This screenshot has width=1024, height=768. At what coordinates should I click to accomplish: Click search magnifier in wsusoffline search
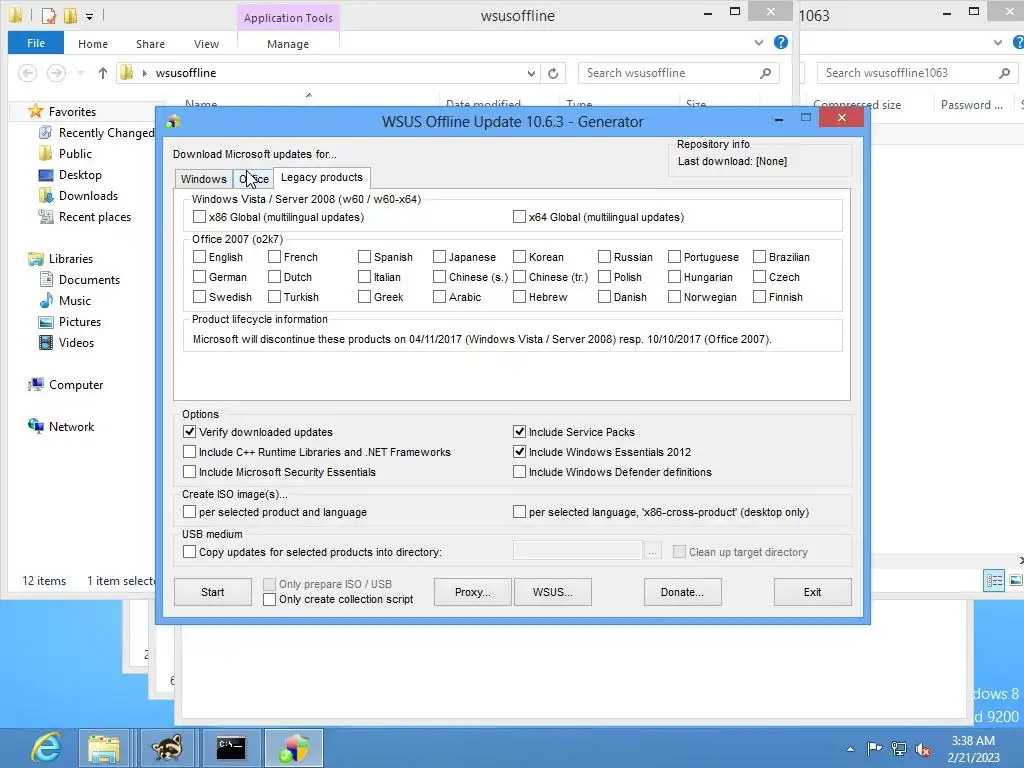click(765, 73)
